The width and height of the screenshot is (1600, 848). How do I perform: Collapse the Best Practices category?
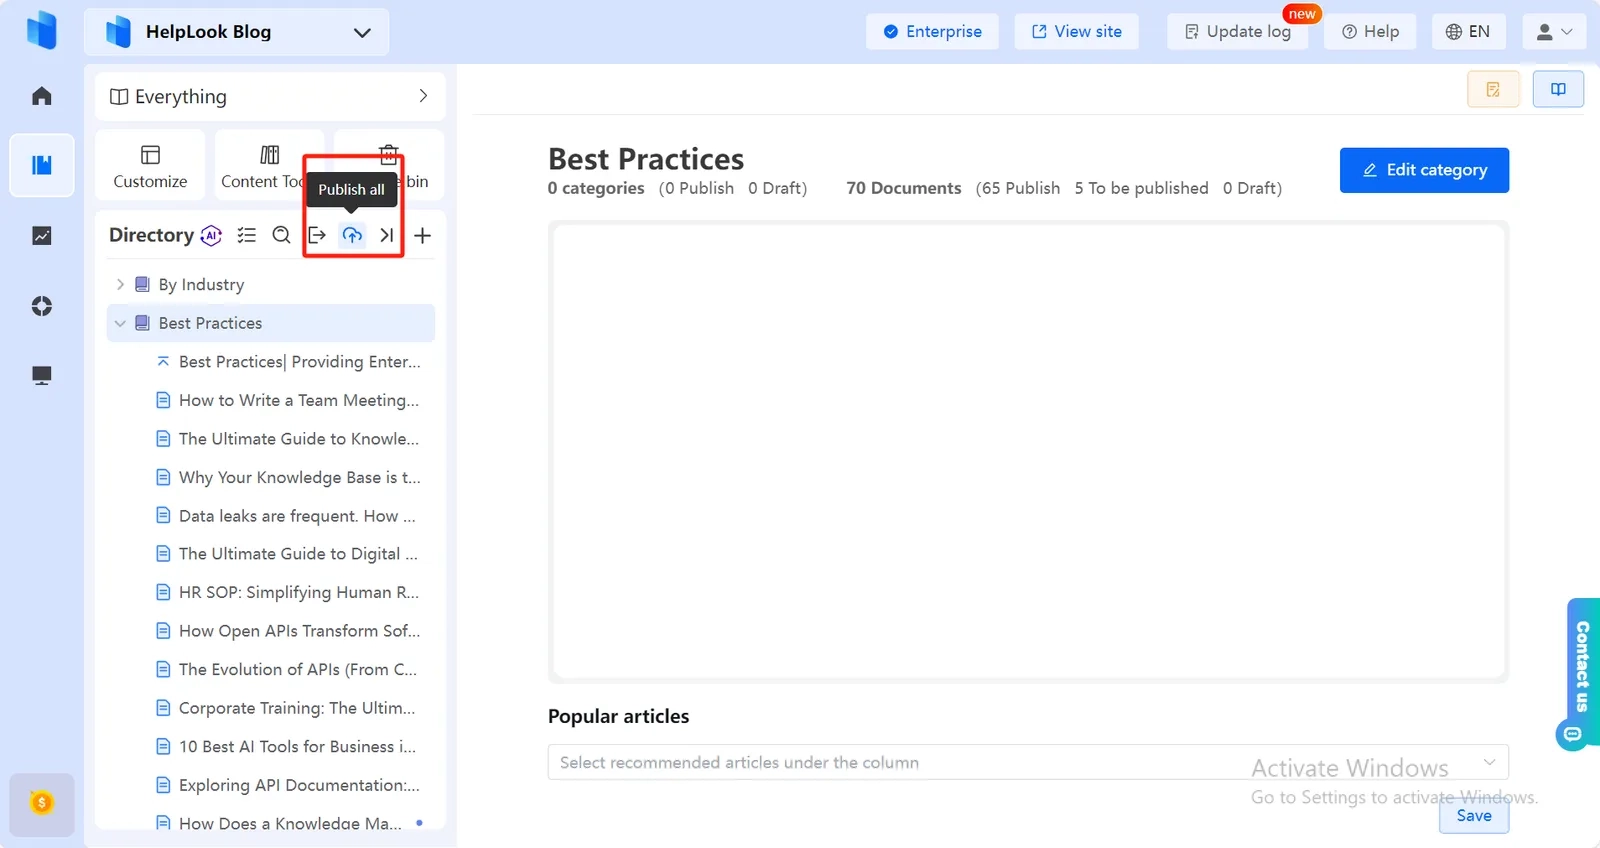[x=120, y=323]
